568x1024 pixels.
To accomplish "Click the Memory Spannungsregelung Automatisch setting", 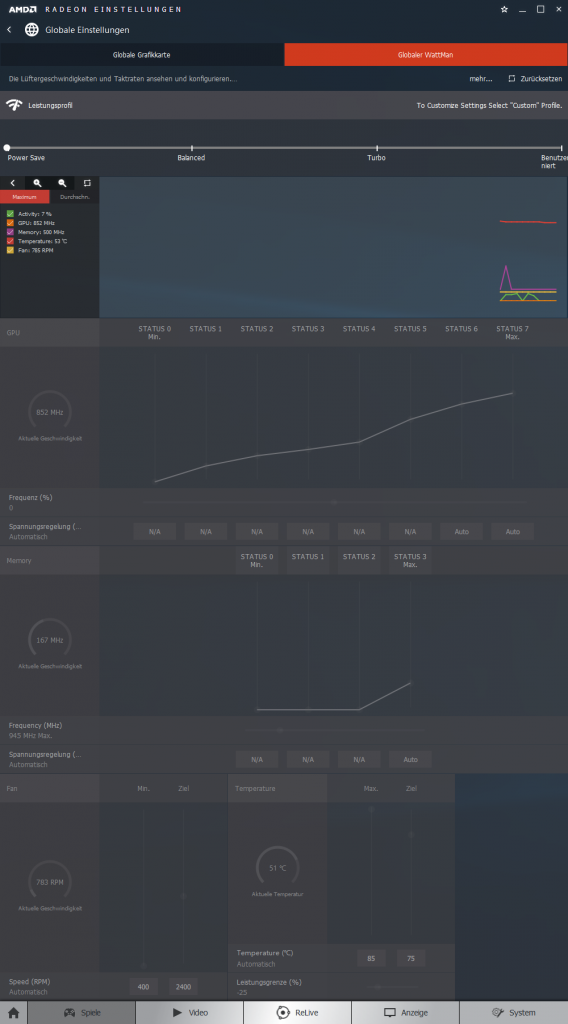I will 50,759.
